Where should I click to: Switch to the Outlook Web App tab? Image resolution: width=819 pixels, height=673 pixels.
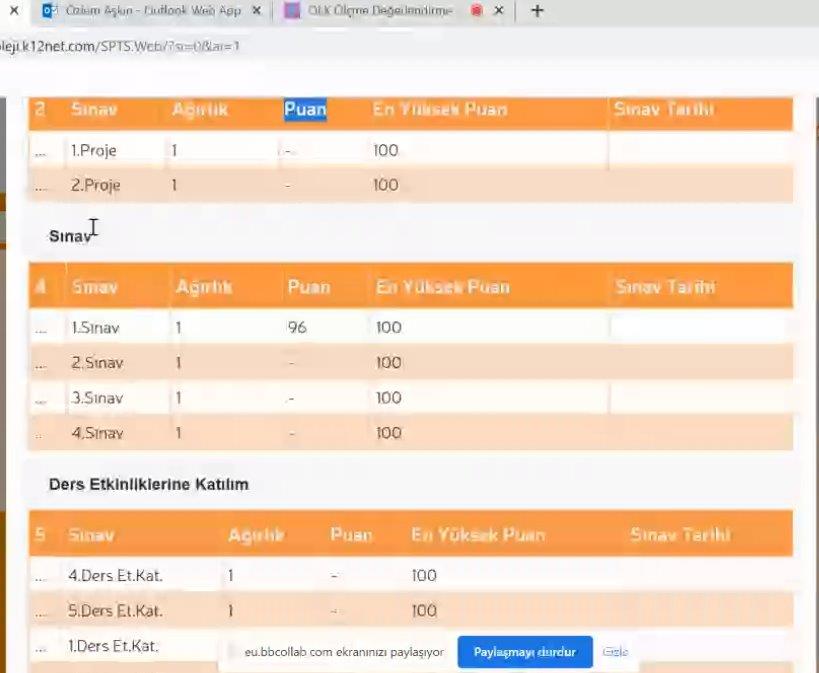tap(150, 11)
